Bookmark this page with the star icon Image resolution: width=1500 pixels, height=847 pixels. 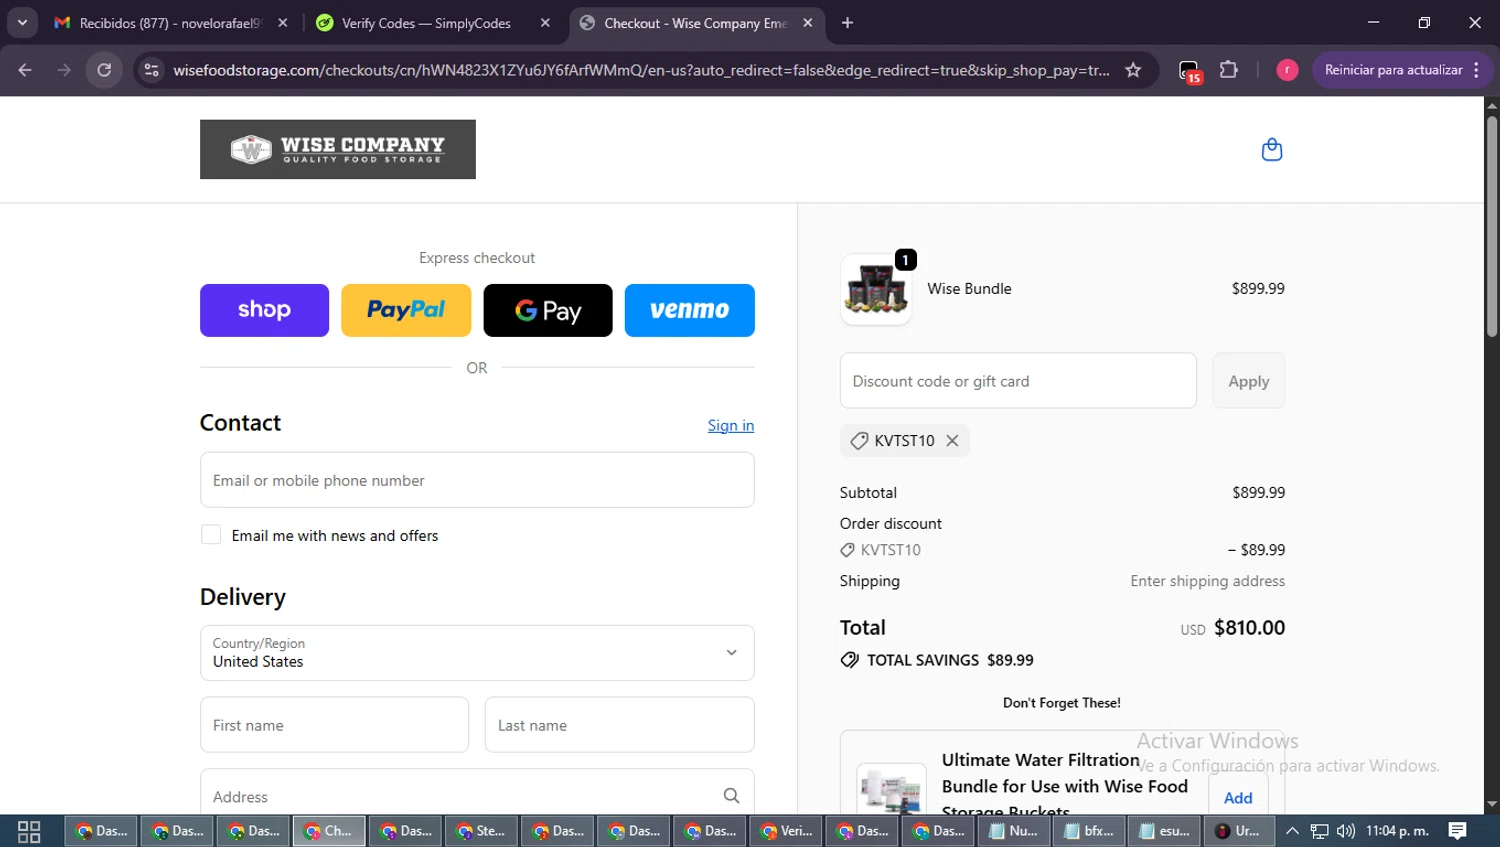tap(1133, 70)
